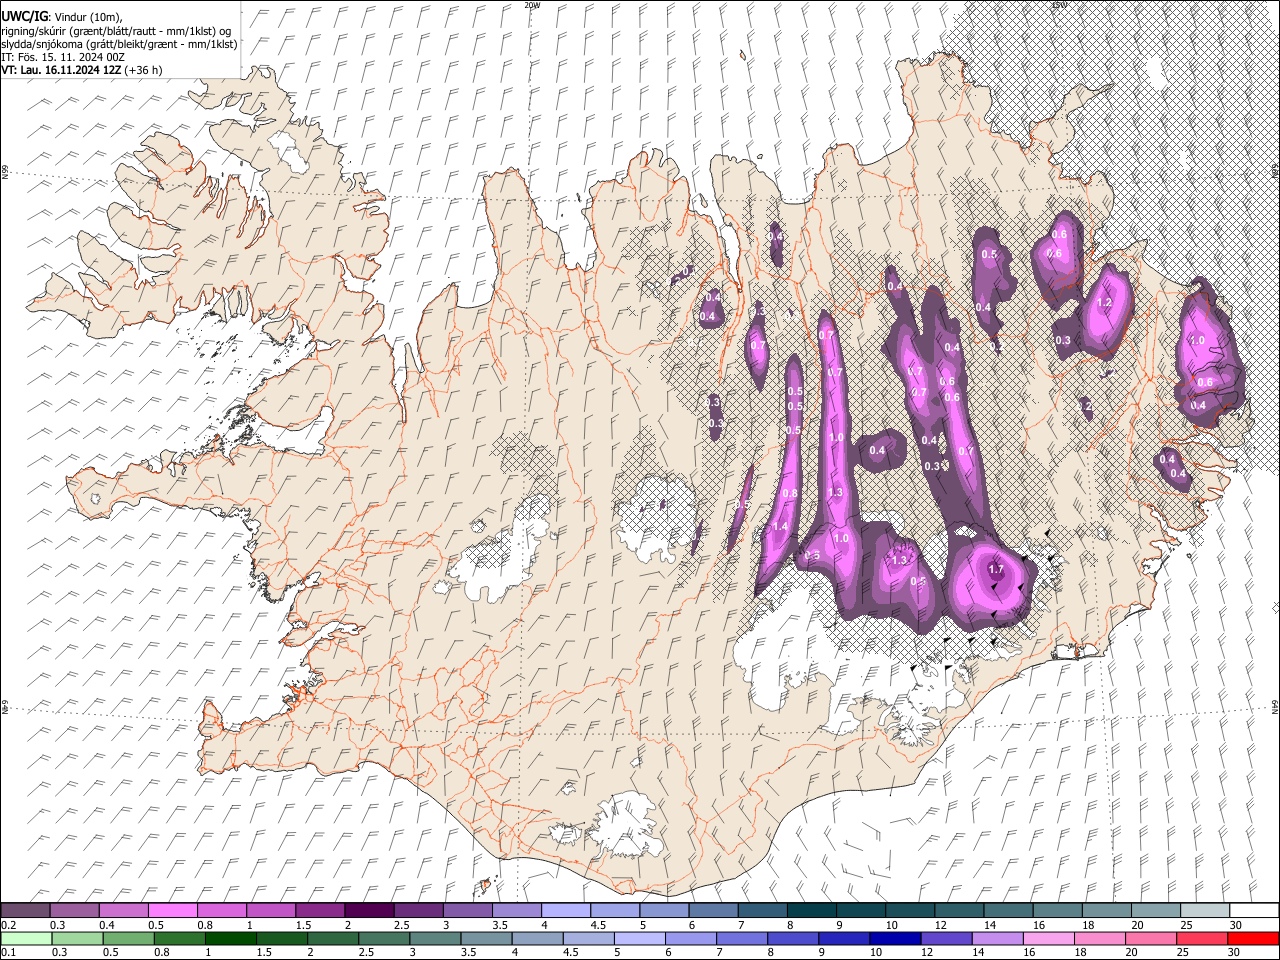The image size is (1280, 960).
Task: Click the '0.8' snowfall value on map
Action: pos(790,494)
